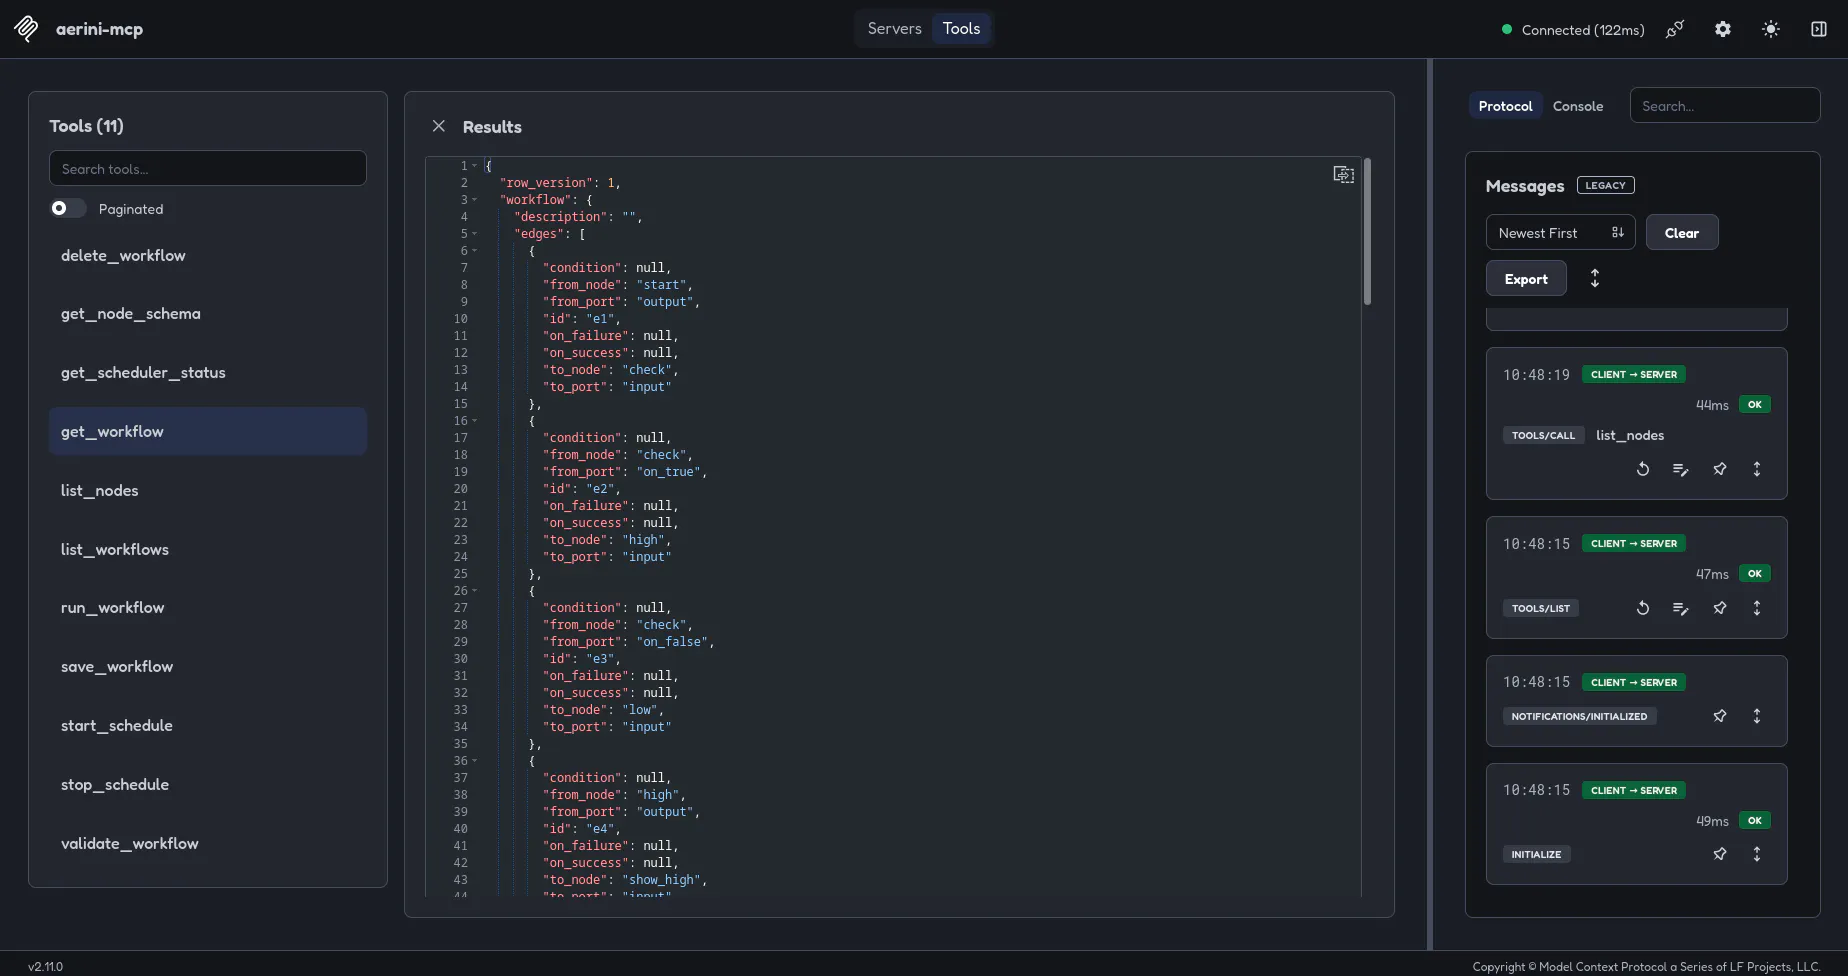This screenshot has width=1848, height=976.
Task: Expand the NOTIFICATIONS/INITIALIZED message
Action: click(1757, 716)
